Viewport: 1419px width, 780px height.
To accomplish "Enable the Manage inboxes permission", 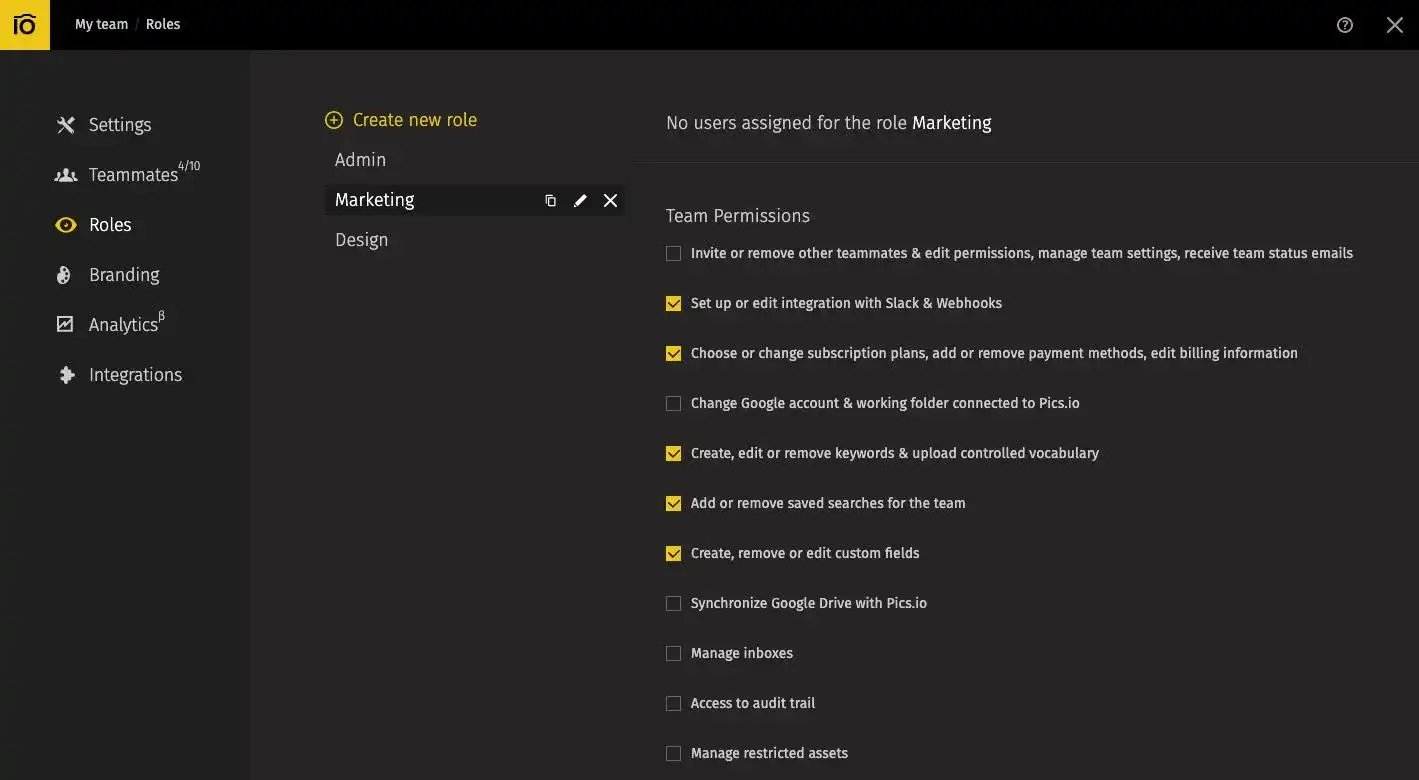I will click(673, 653).
